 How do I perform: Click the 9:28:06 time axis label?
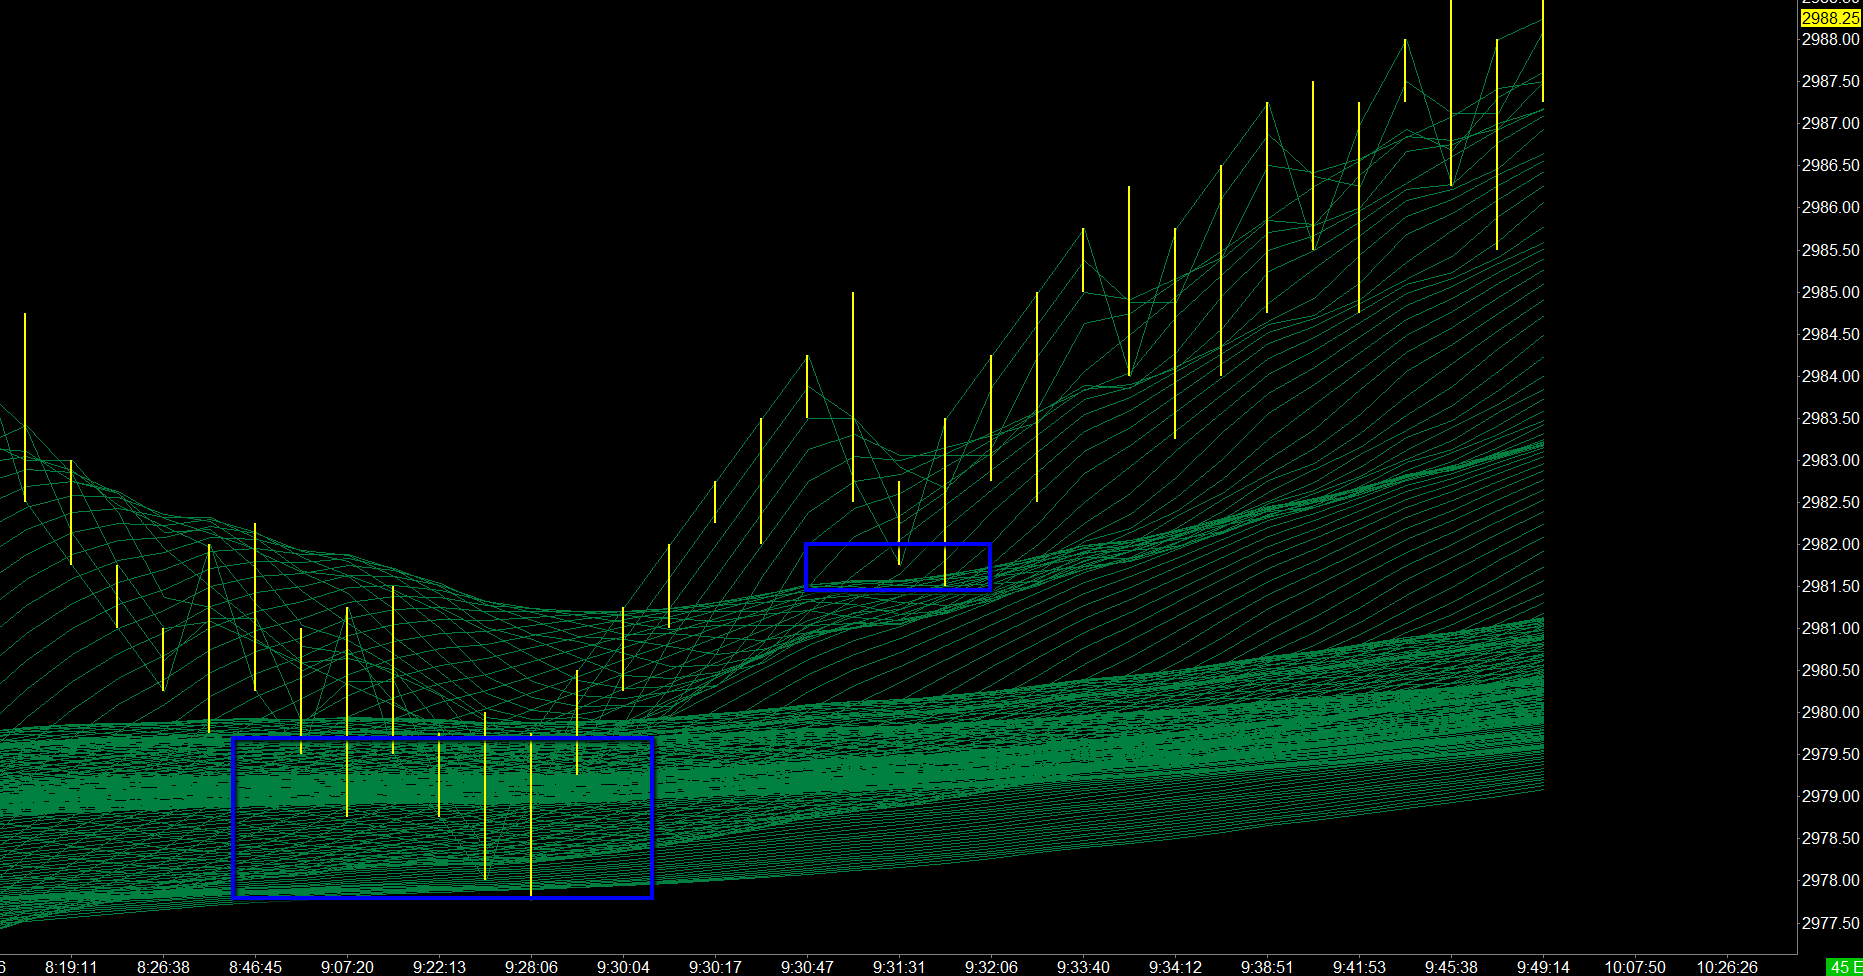(x=531, y=967)
